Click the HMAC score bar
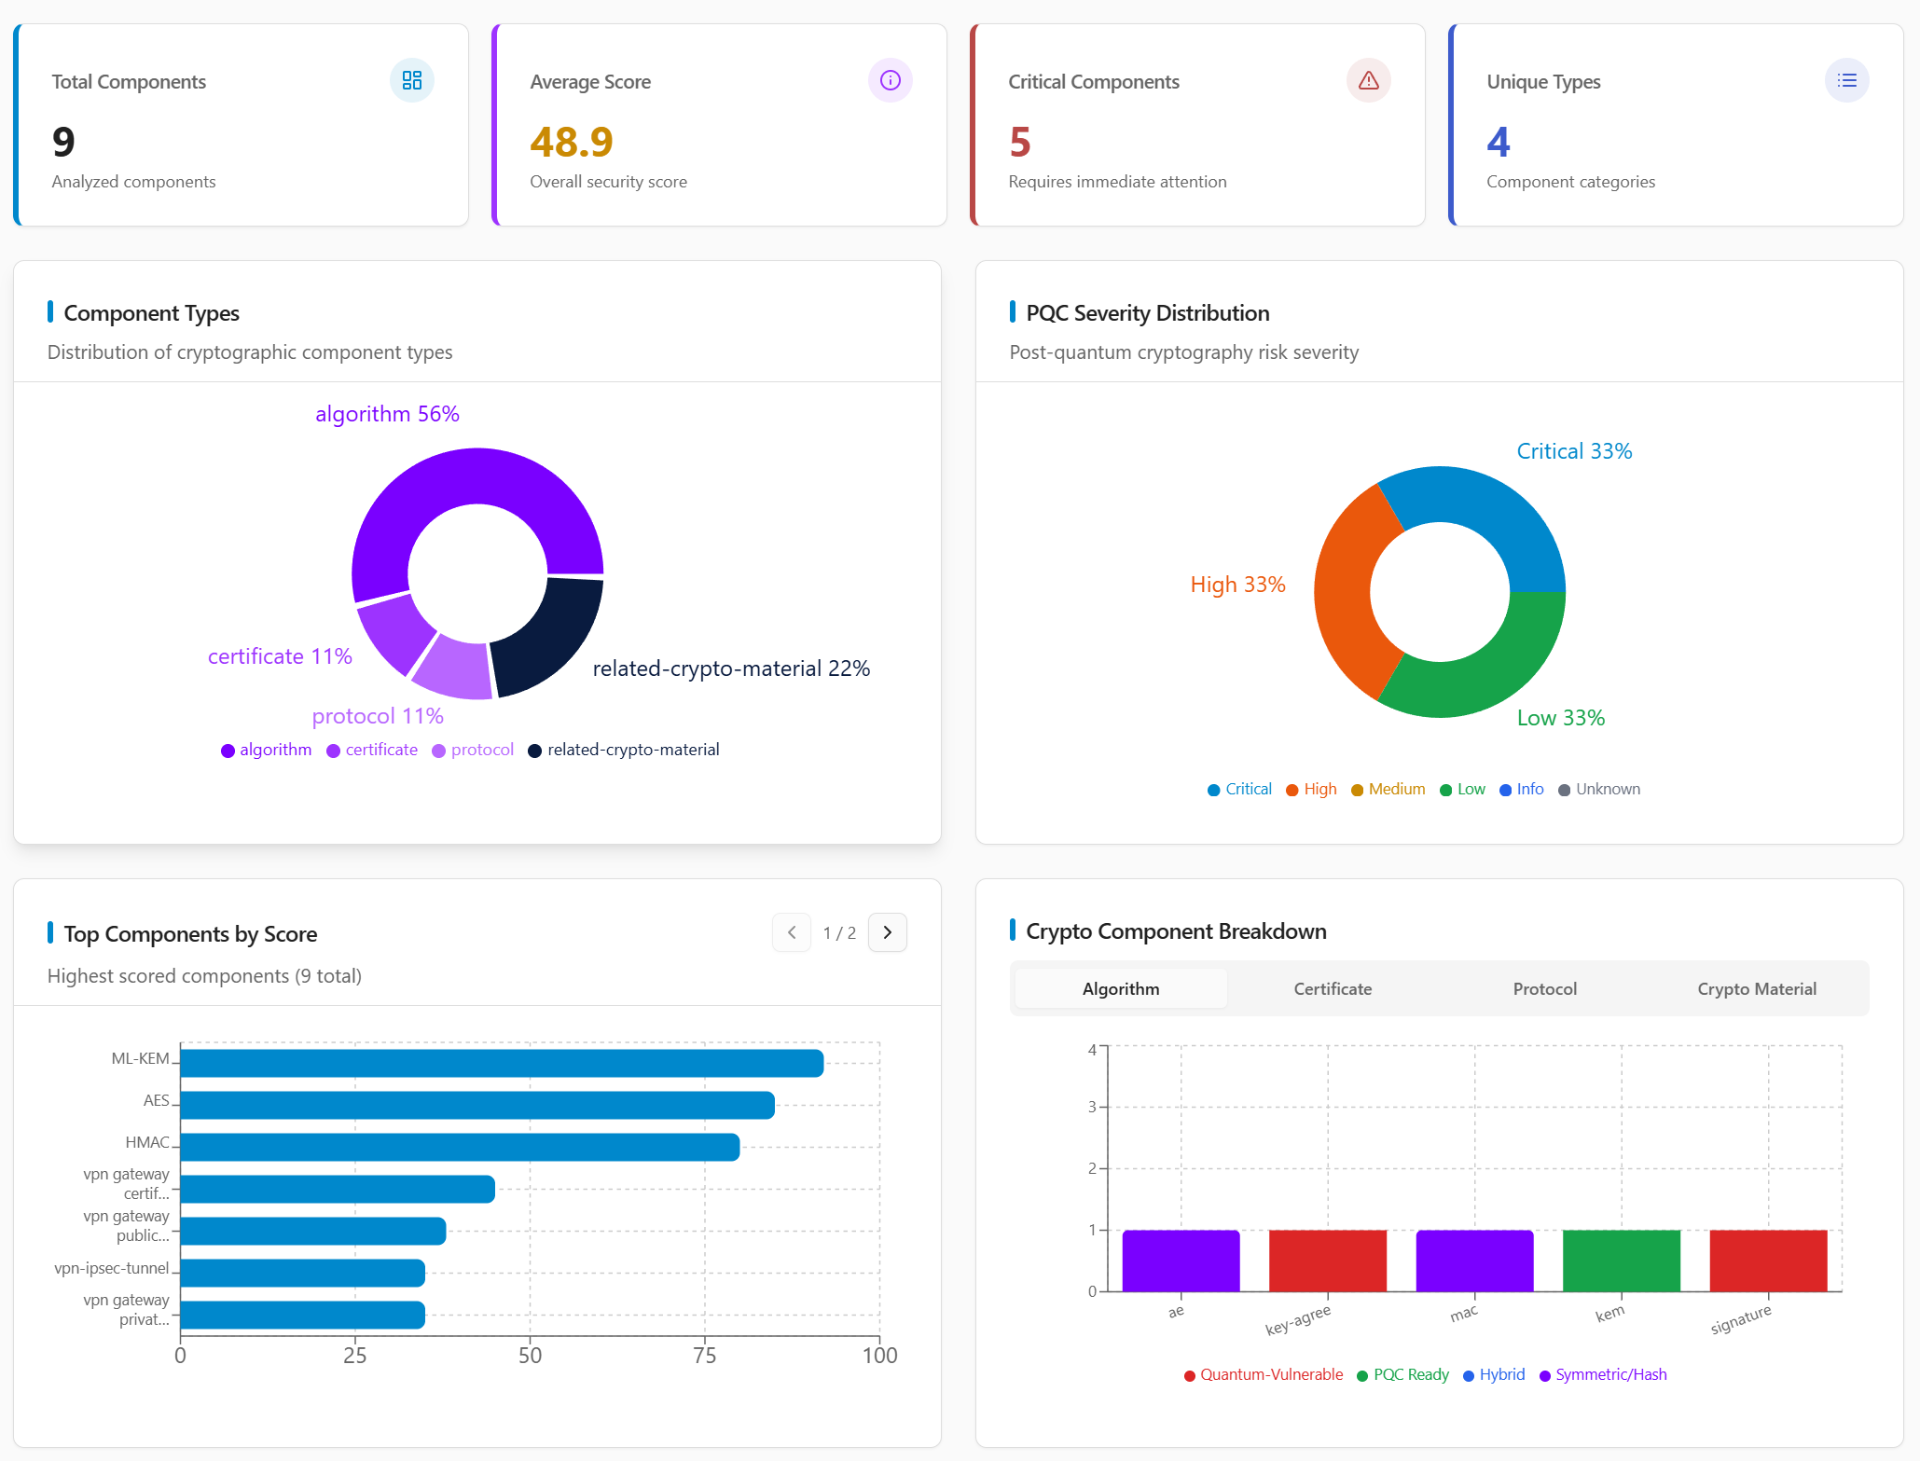Image resolution: width=1920 pixels, height=1461 pixels. coord(460,1147)
